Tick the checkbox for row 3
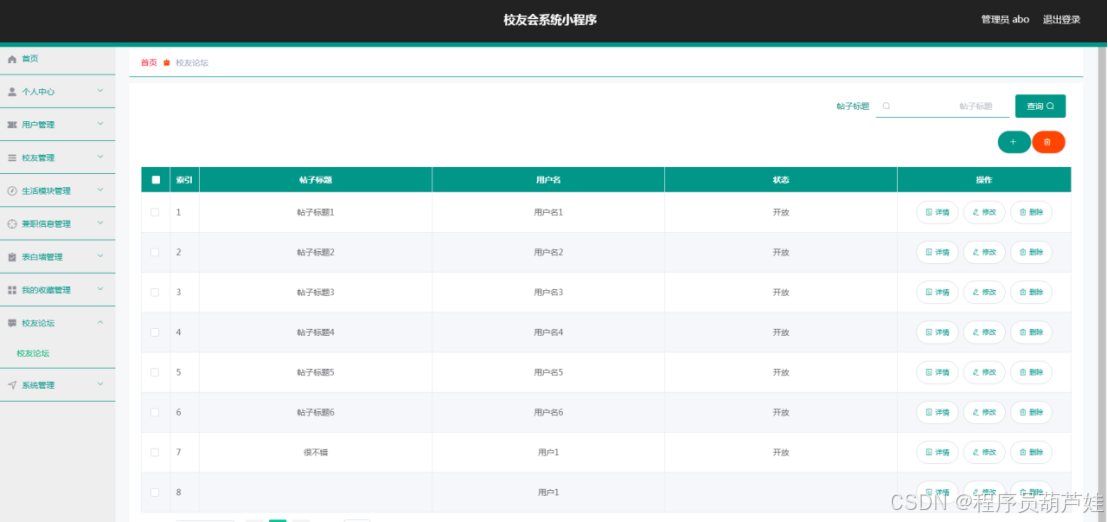The height and width of the screenshot is (522, 1108). point(155,292)
